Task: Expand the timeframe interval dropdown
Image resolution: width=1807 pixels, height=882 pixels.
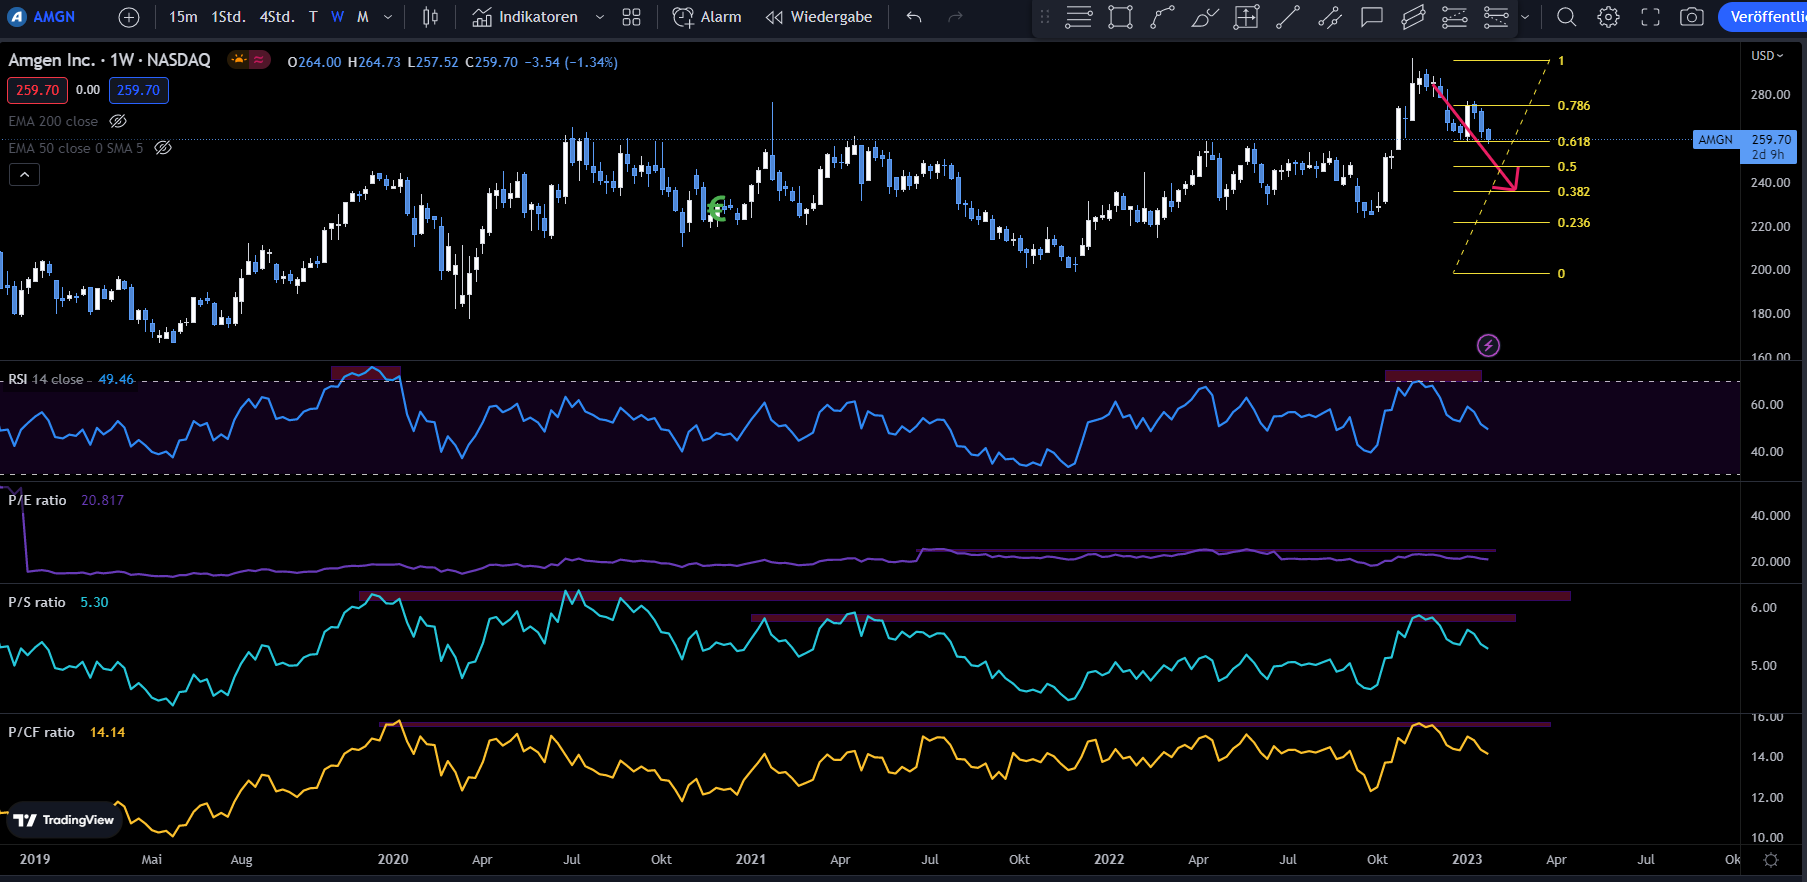Action: pos(388,17)
